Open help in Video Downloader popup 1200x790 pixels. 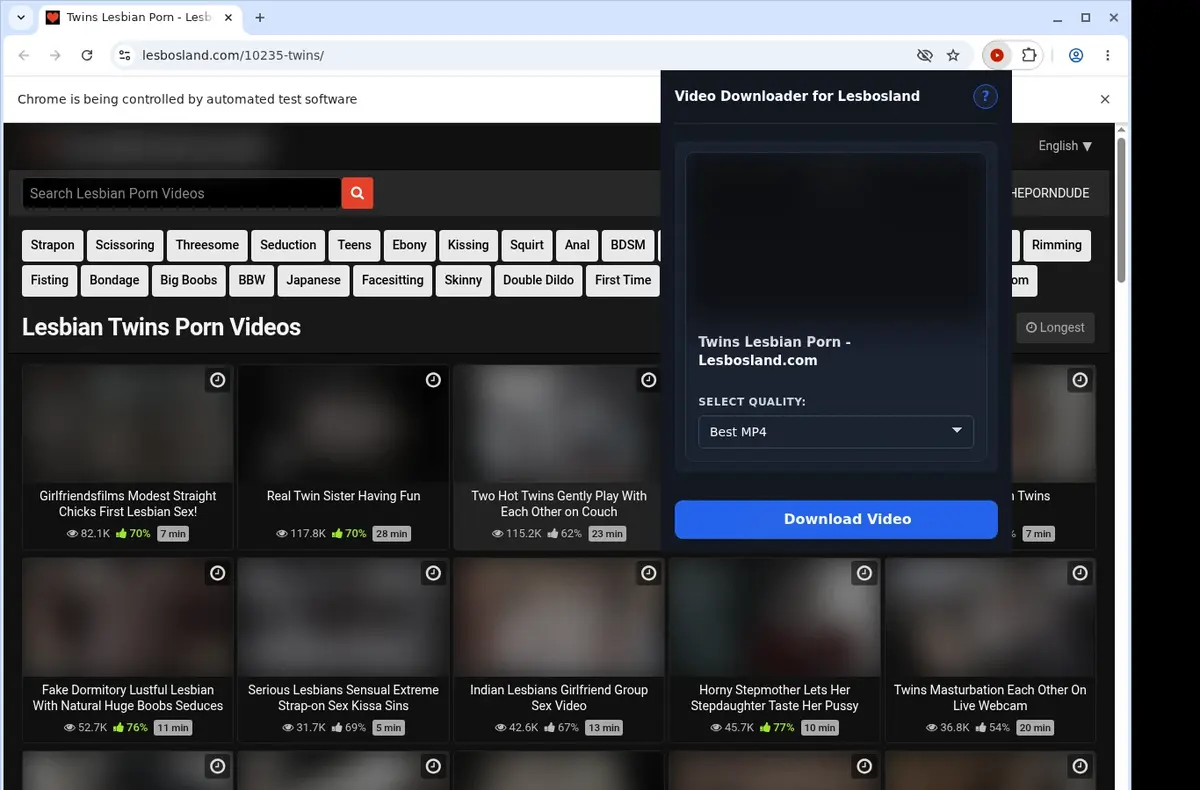click(985, 96)
